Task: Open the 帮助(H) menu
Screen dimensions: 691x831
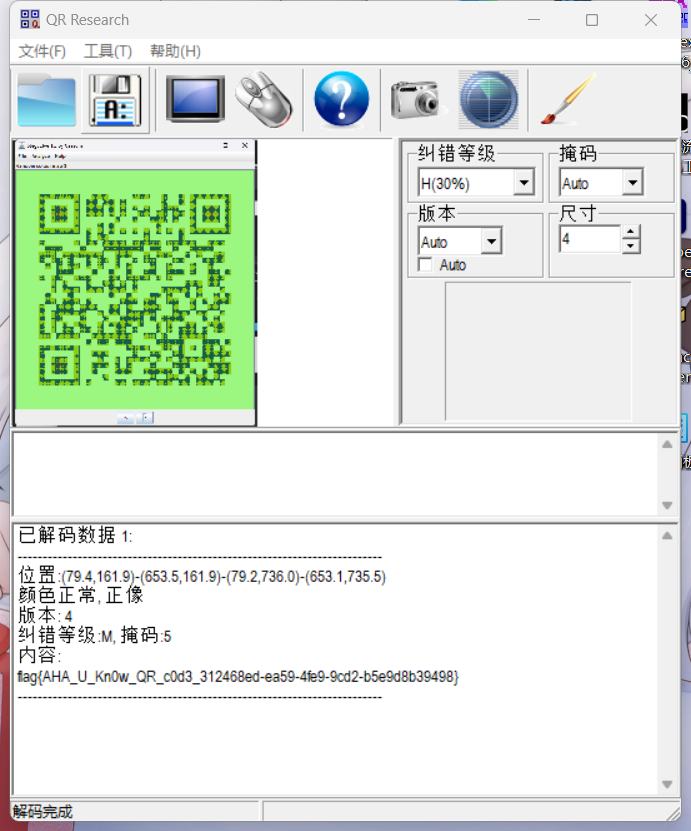Action: [x=175, y=51]
